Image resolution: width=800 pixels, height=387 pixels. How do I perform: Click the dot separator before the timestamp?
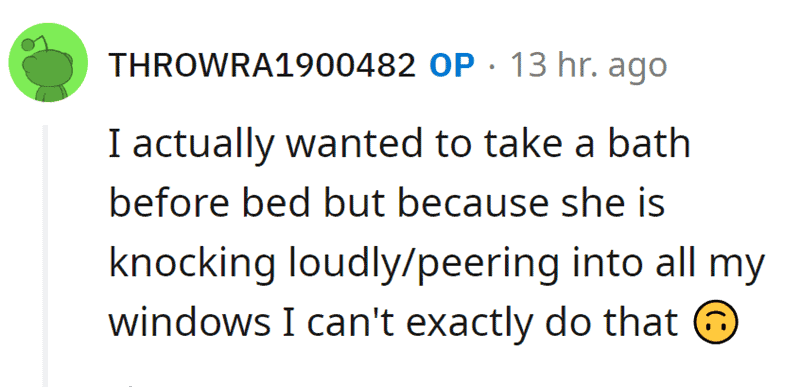[x=492, y=66]
